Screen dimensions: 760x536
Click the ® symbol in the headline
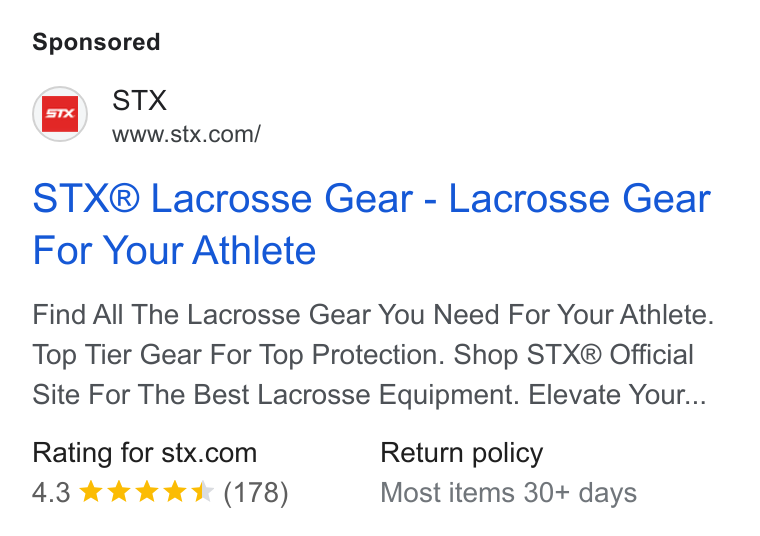point(125,198)
